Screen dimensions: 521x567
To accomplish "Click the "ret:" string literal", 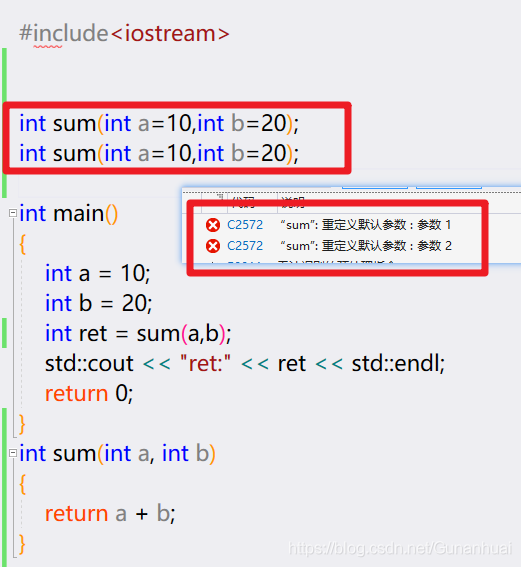I will [x=205, y=363].
